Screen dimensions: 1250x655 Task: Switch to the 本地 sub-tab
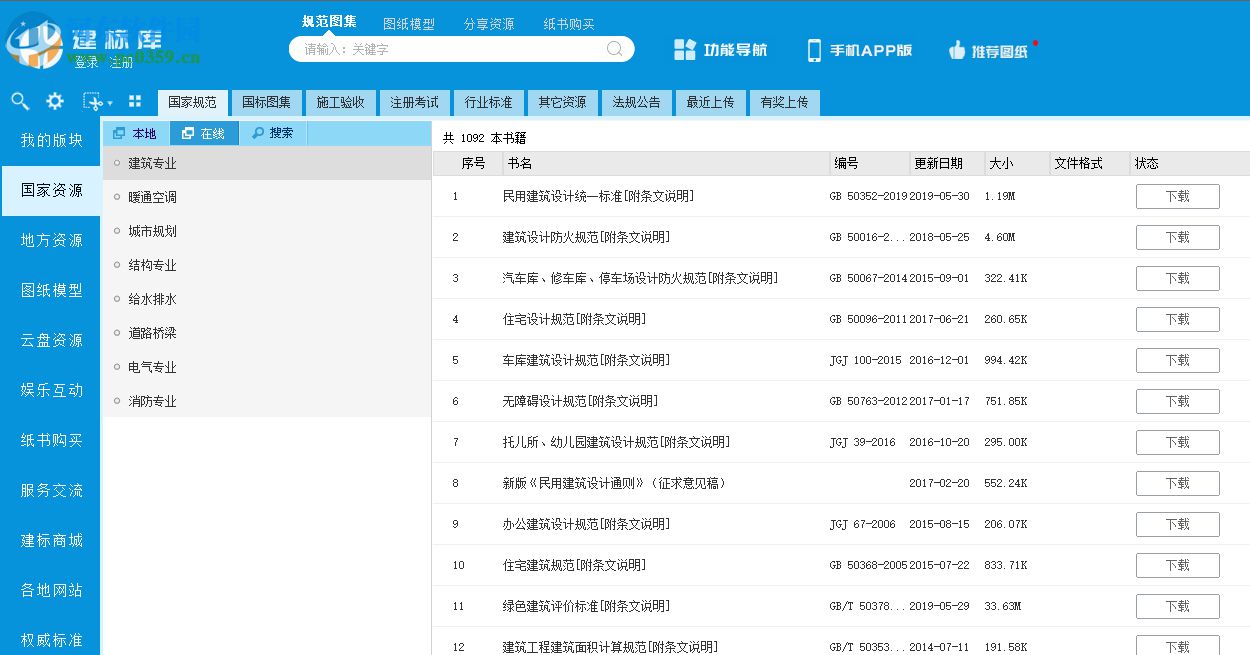point(136,133)
